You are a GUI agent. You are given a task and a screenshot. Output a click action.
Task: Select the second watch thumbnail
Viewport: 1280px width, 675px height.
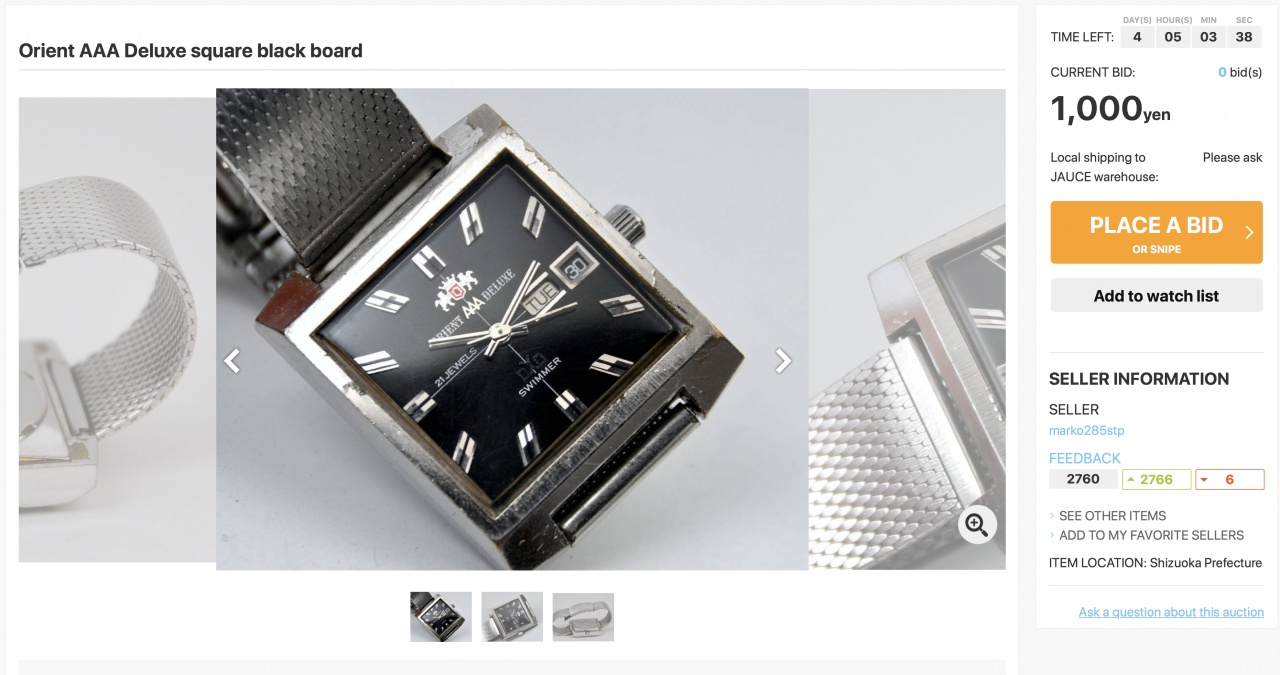[x=512, y=617]
